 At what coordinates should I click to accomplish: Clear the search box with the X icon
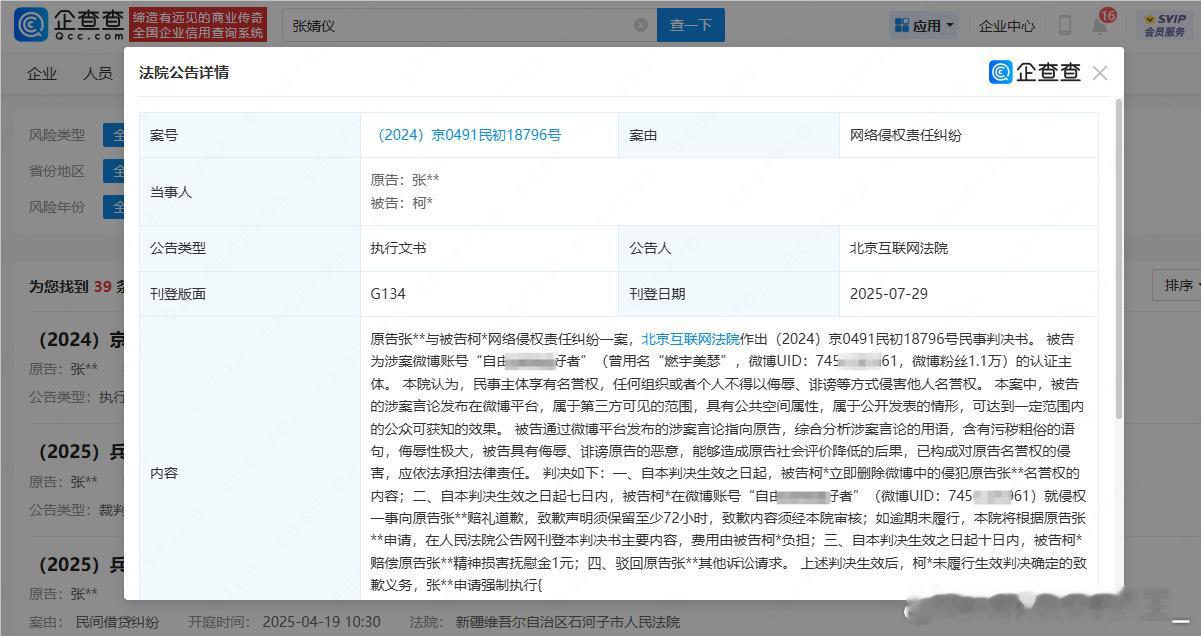click(x=641, y=25)
